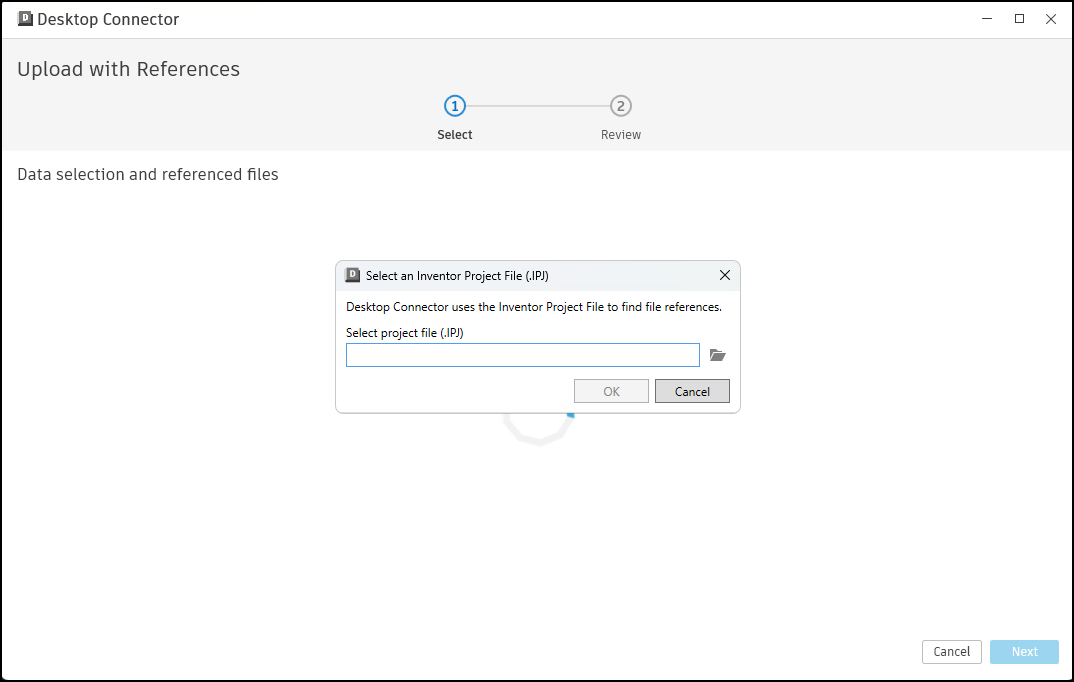Click the loading spinner behind the dialog
The image size is (1074, 682).
(540, 428)
